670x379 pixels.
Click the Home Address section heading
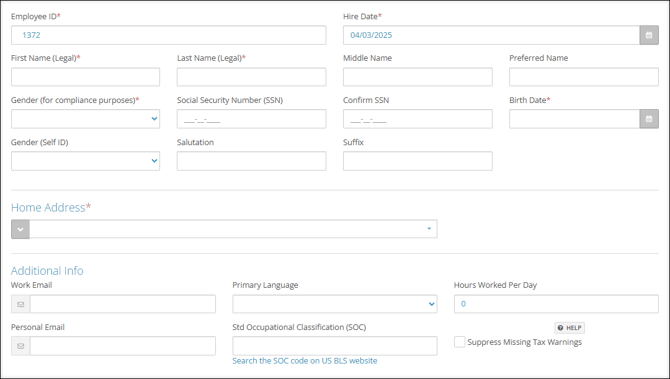[x=51, y=208]
